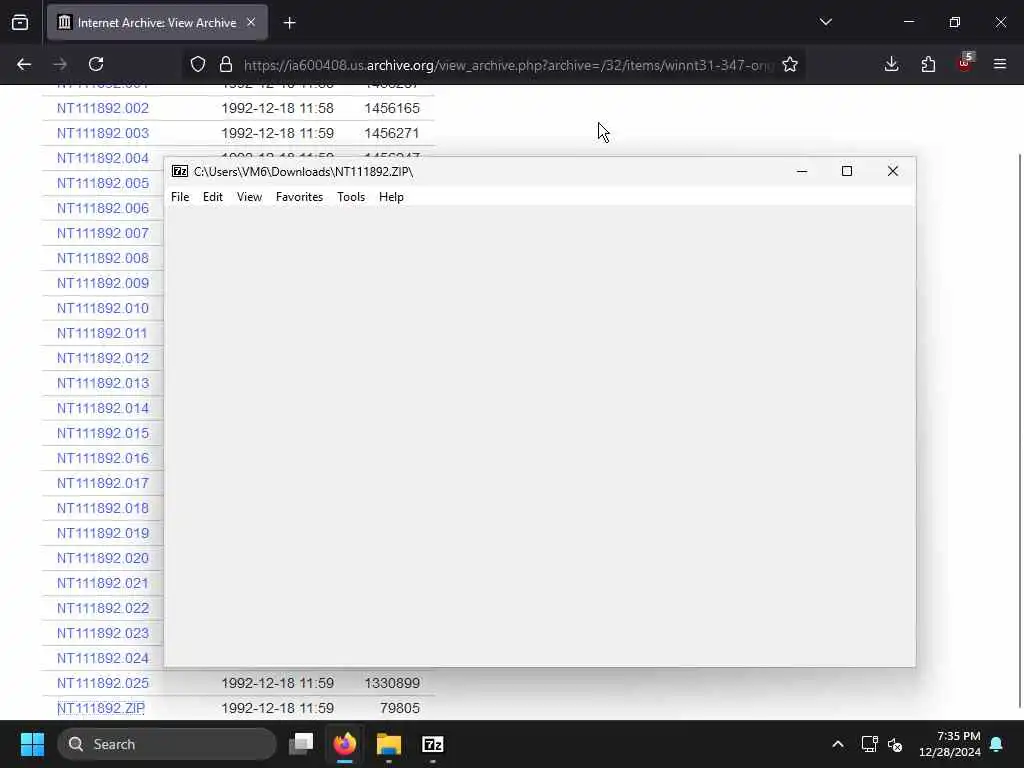Open the NT111892.002 link
The width and height of the screenshot is (1024, 768).
pos(103,108)
